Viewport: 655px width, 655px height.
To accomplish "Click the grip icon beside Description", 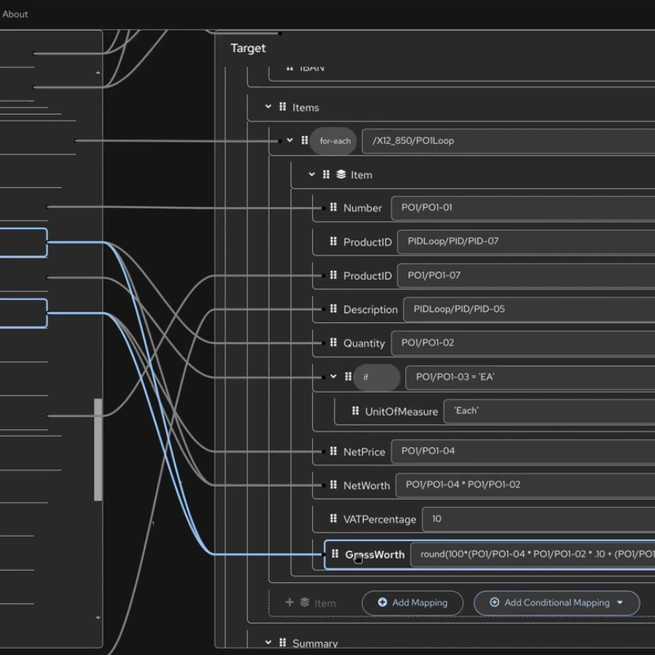I will [333, 309].
